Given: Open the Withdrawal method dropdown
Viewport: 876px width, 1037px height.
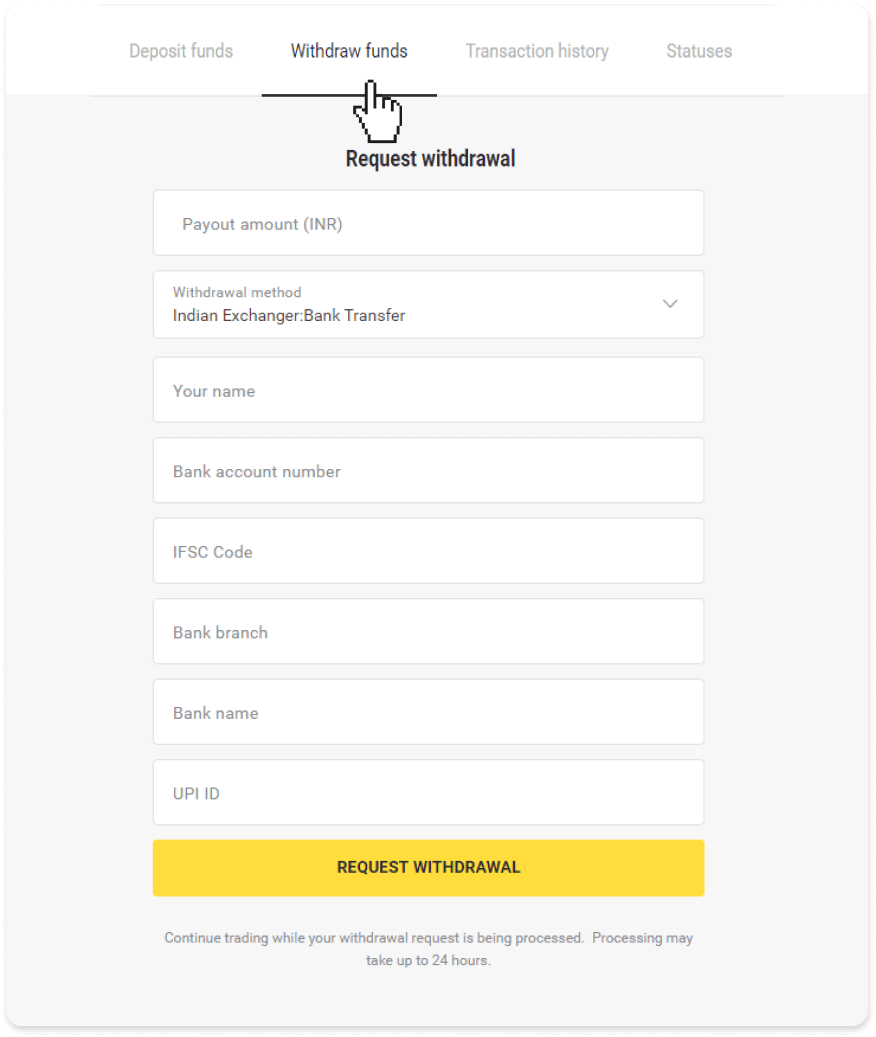Looking at the screenshot, I should click(428, 305).
